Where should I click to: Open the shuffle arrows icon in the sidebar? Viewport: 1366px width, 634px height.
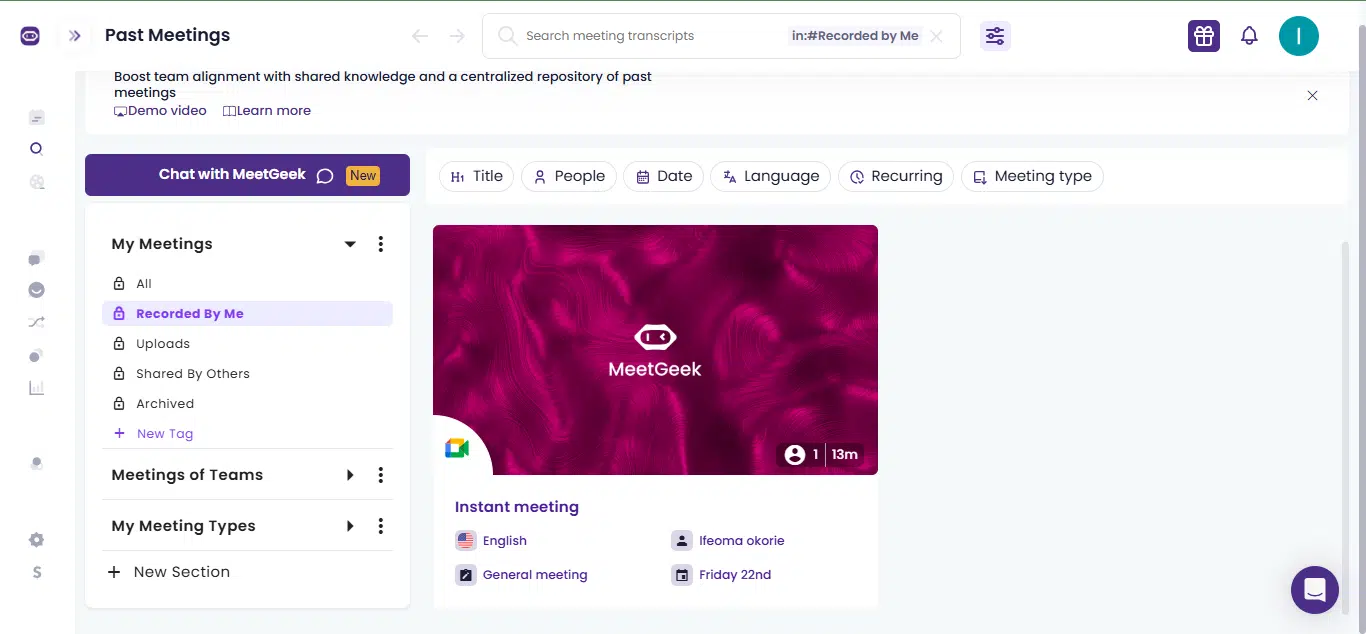tap(37, 323)
